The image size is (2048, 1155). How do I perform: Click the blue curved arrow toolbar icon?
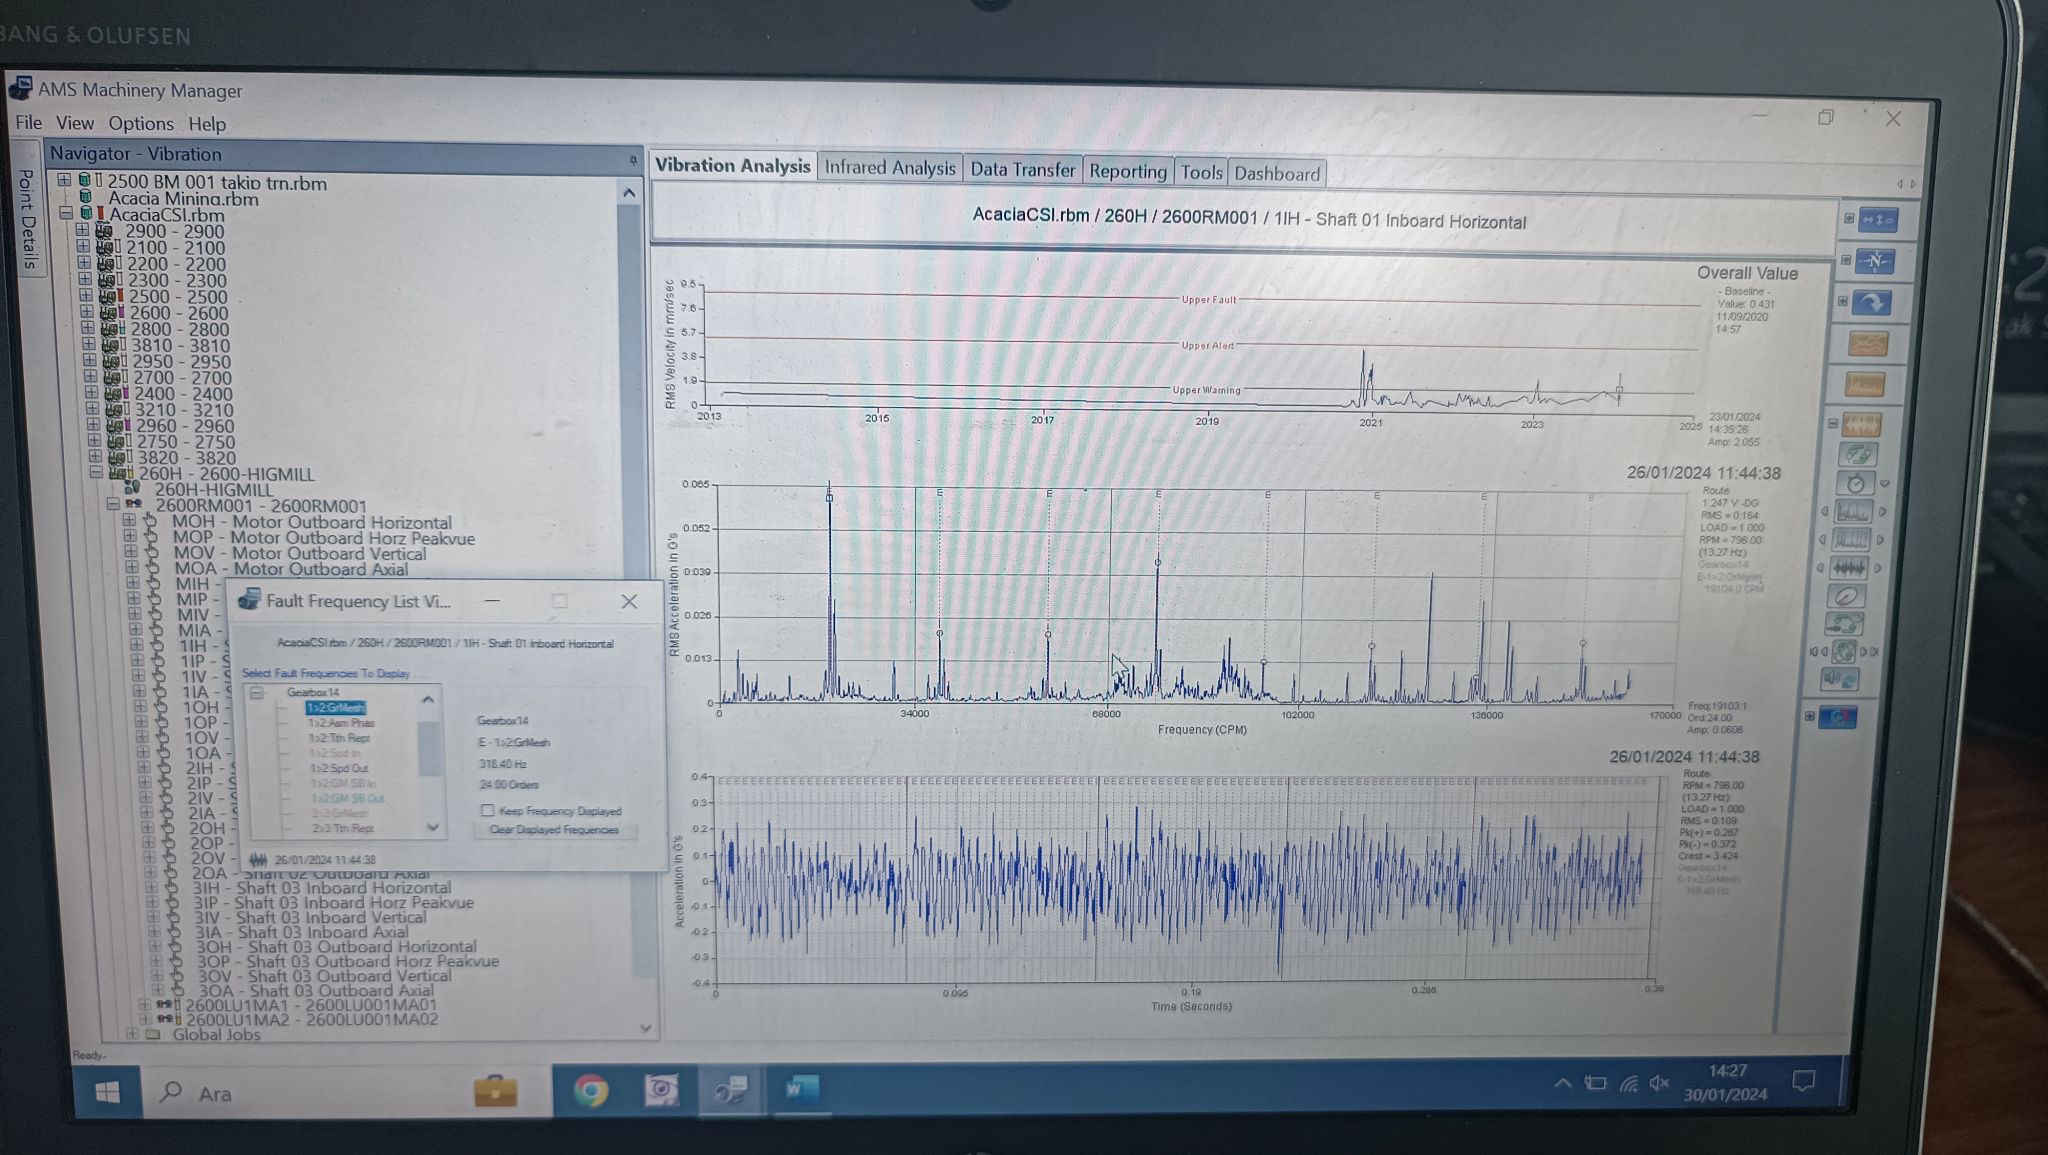click(1871, 302)
